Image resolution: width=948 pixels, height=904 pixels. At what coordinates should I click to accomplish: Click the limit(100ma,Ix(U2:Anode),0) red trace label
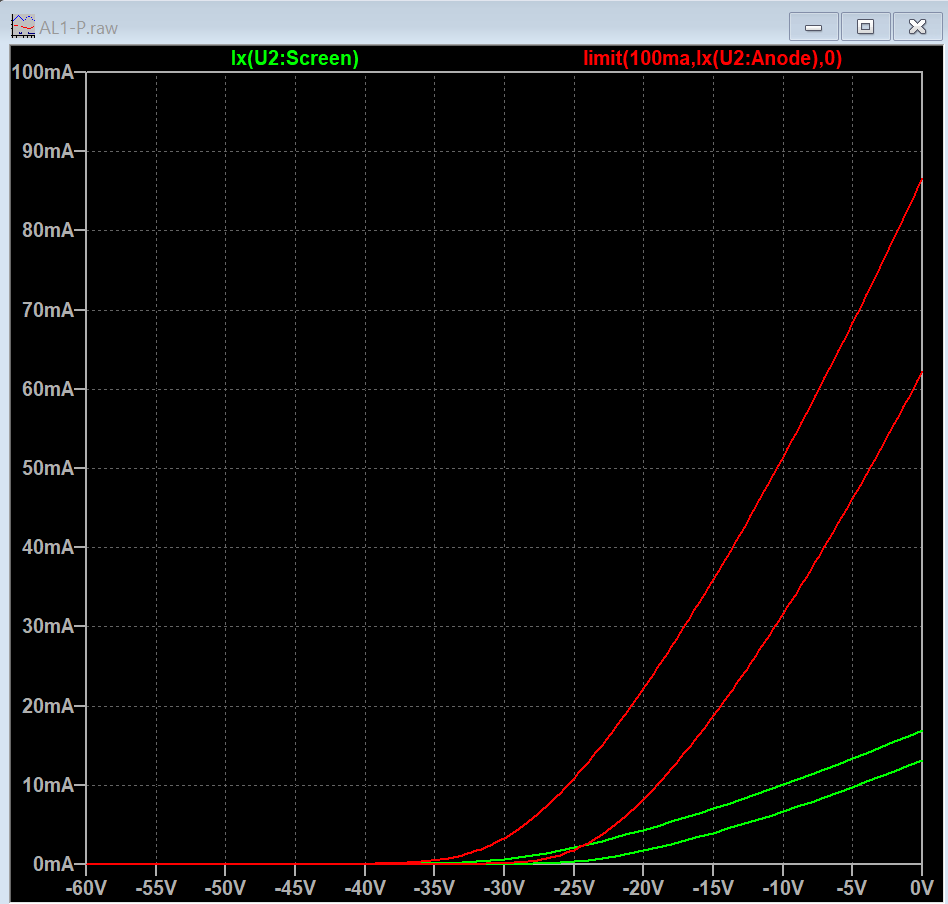712,58
